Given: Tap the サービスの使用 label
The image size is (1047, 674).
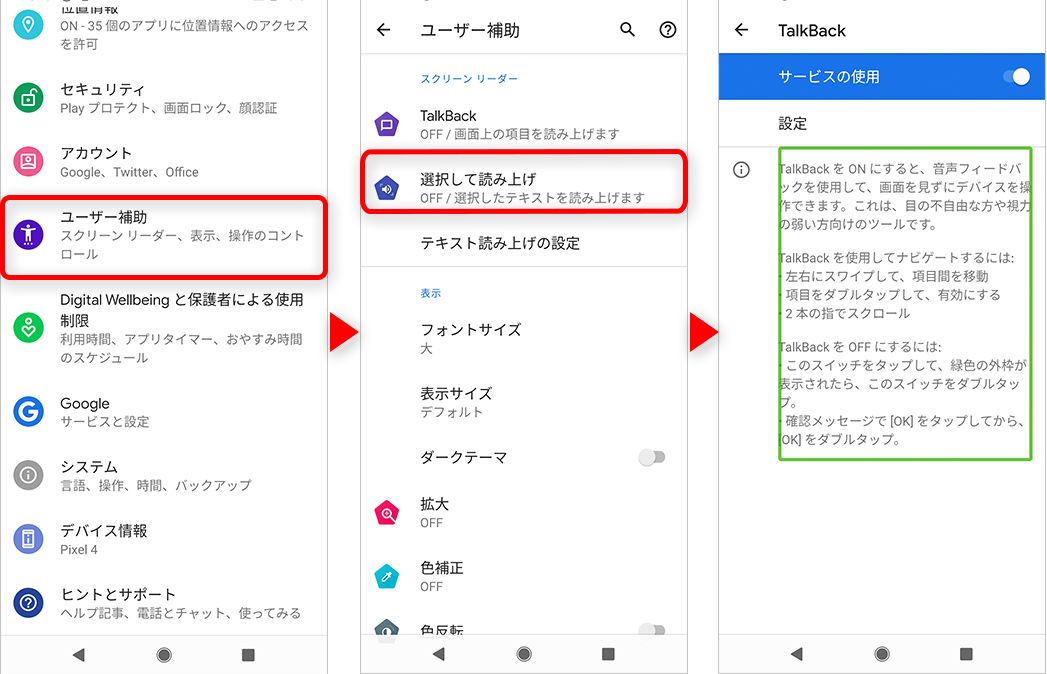Looking at the screenshot, I should tap(829, 77).
